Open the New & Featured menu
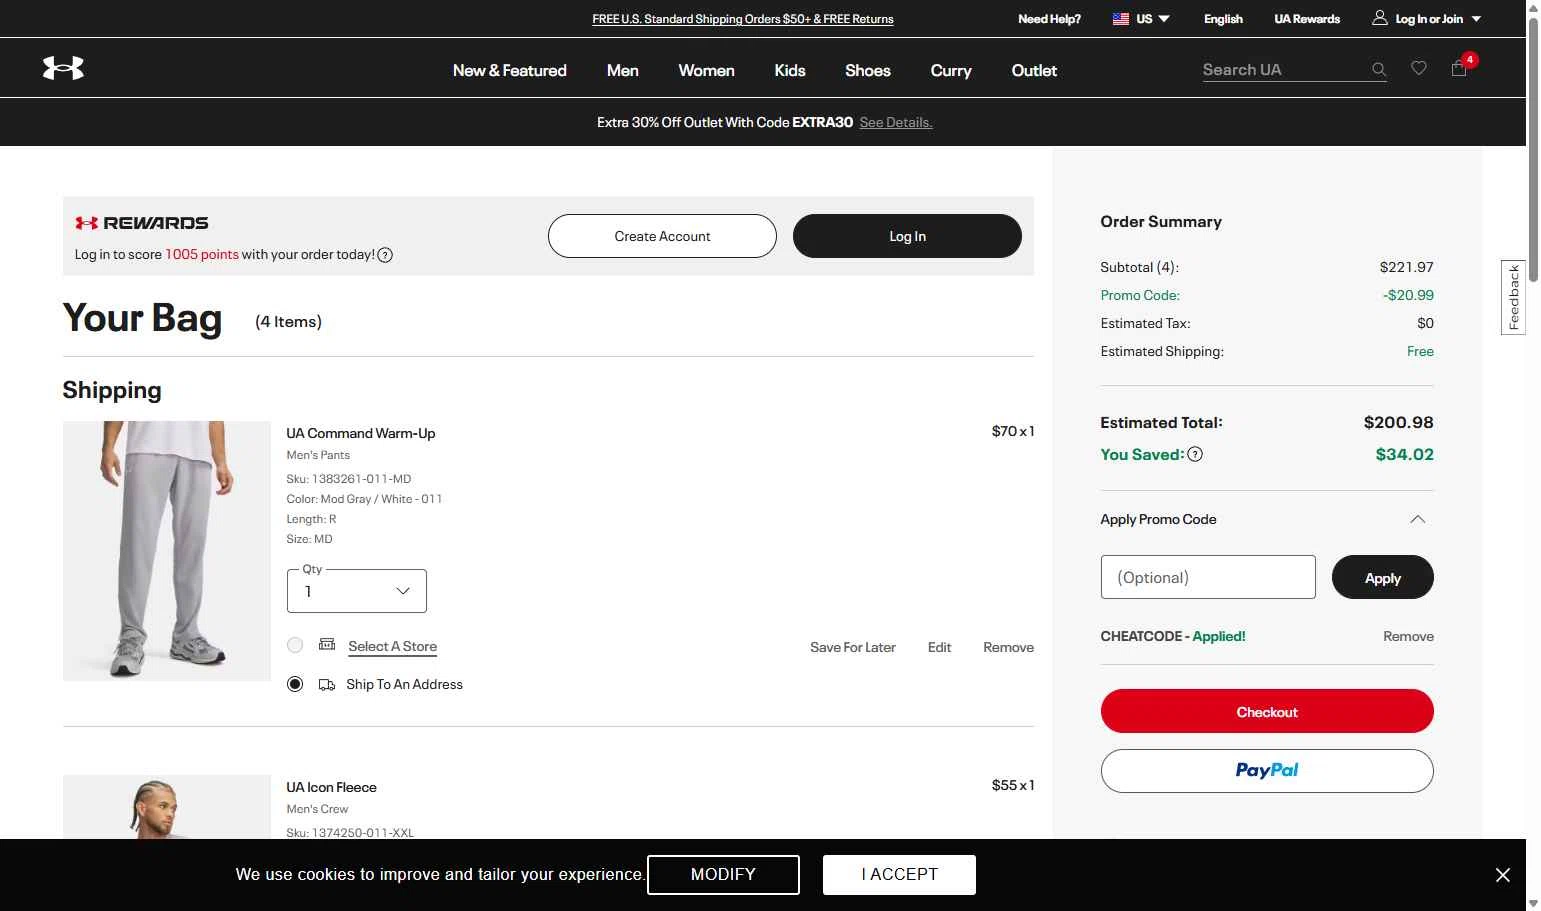The width and height of the screenshot is (1541, 911). tap(510, 70)
